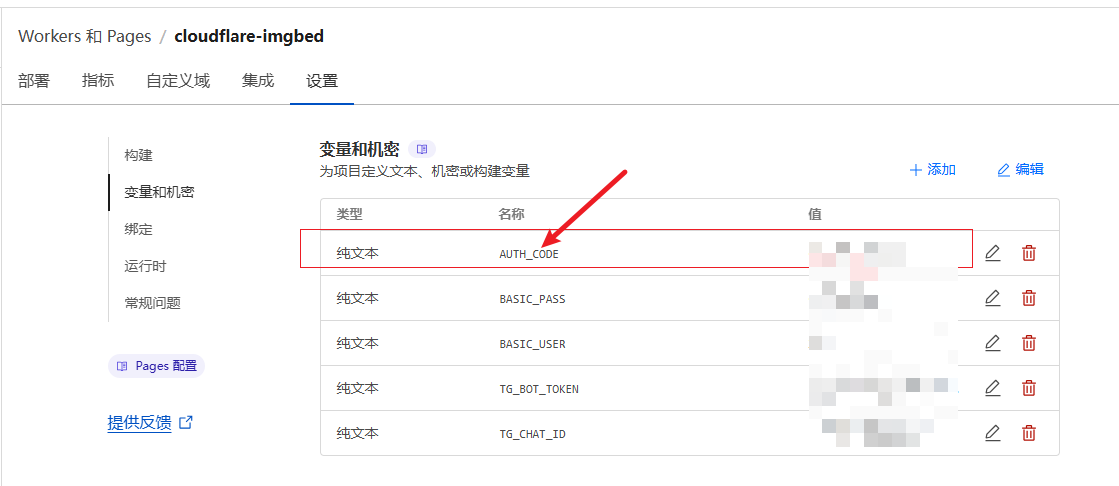Image resolution: width=1119 pixels, height=486 pixels.
Task: Delete the TG_CHAT_ID variable trash icon
Action: click(1028, 433)
